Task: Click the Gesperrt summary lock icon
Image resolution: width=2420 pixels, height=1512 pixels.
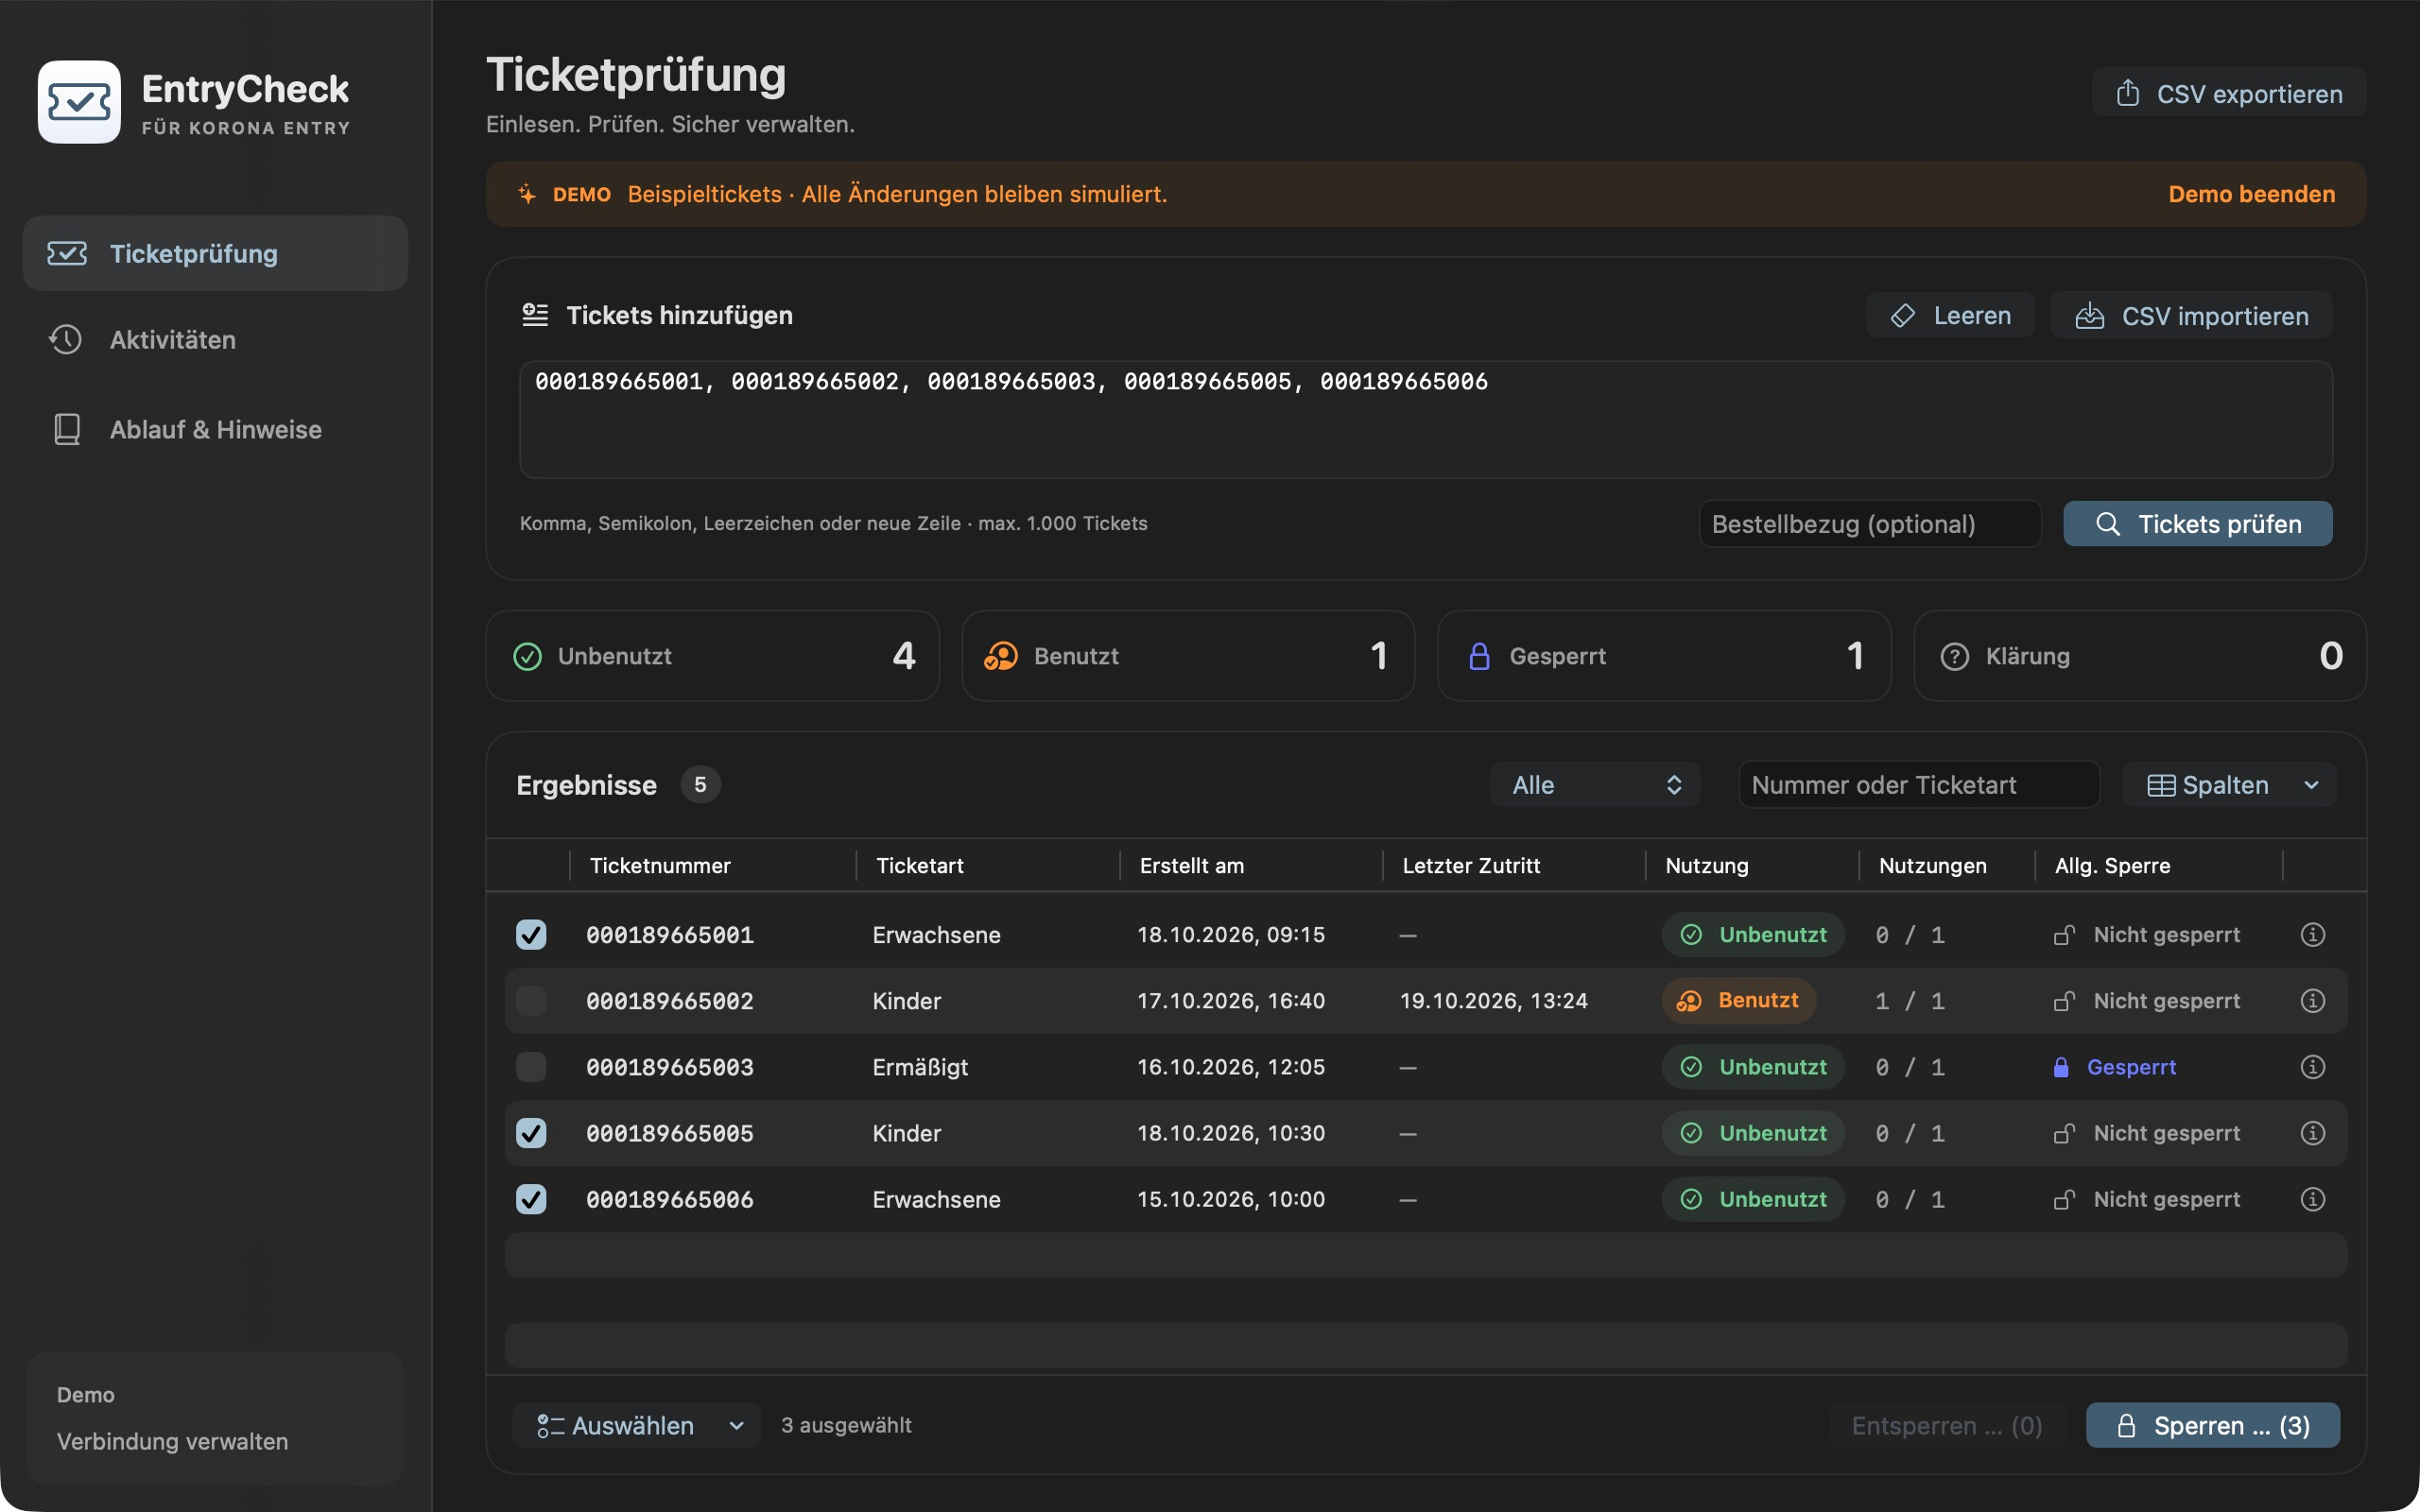Action: [1479, 656]
